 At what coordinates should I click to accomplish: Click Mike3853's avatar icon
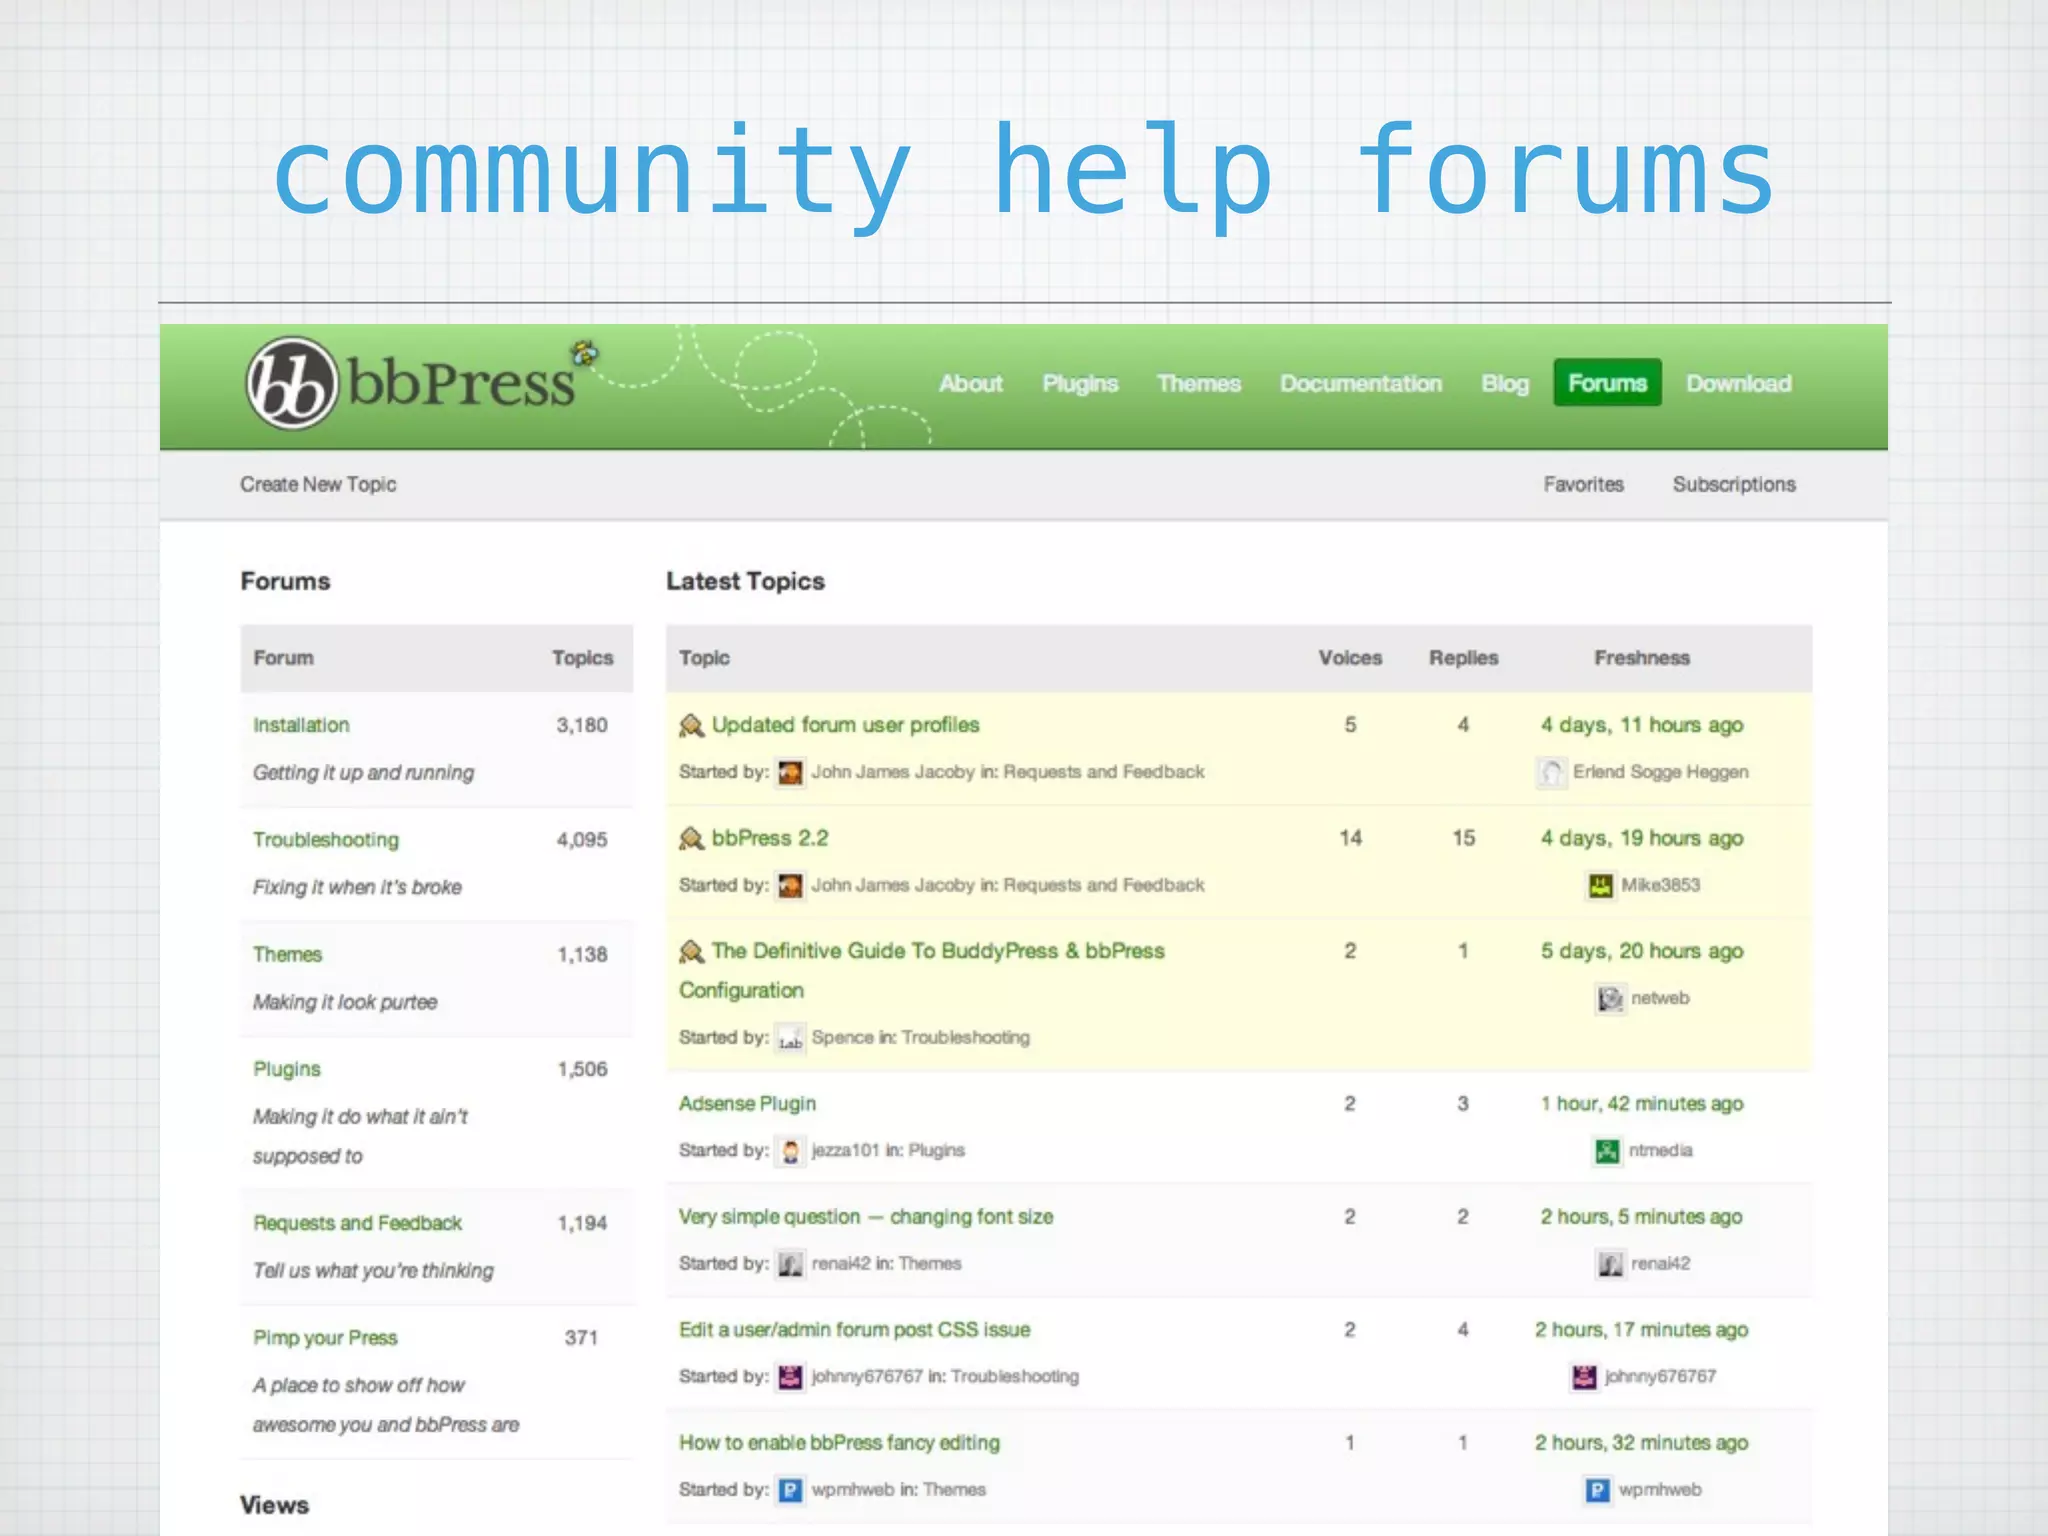coord(1600,886)
